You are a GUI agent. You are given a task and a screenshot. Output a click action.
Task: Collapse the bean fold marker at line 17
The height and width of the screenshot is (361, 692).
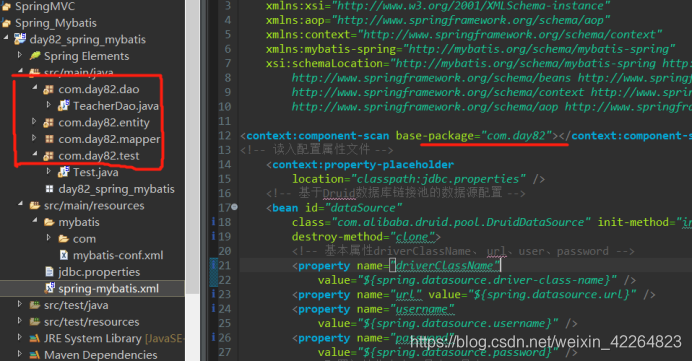[235, 207]
